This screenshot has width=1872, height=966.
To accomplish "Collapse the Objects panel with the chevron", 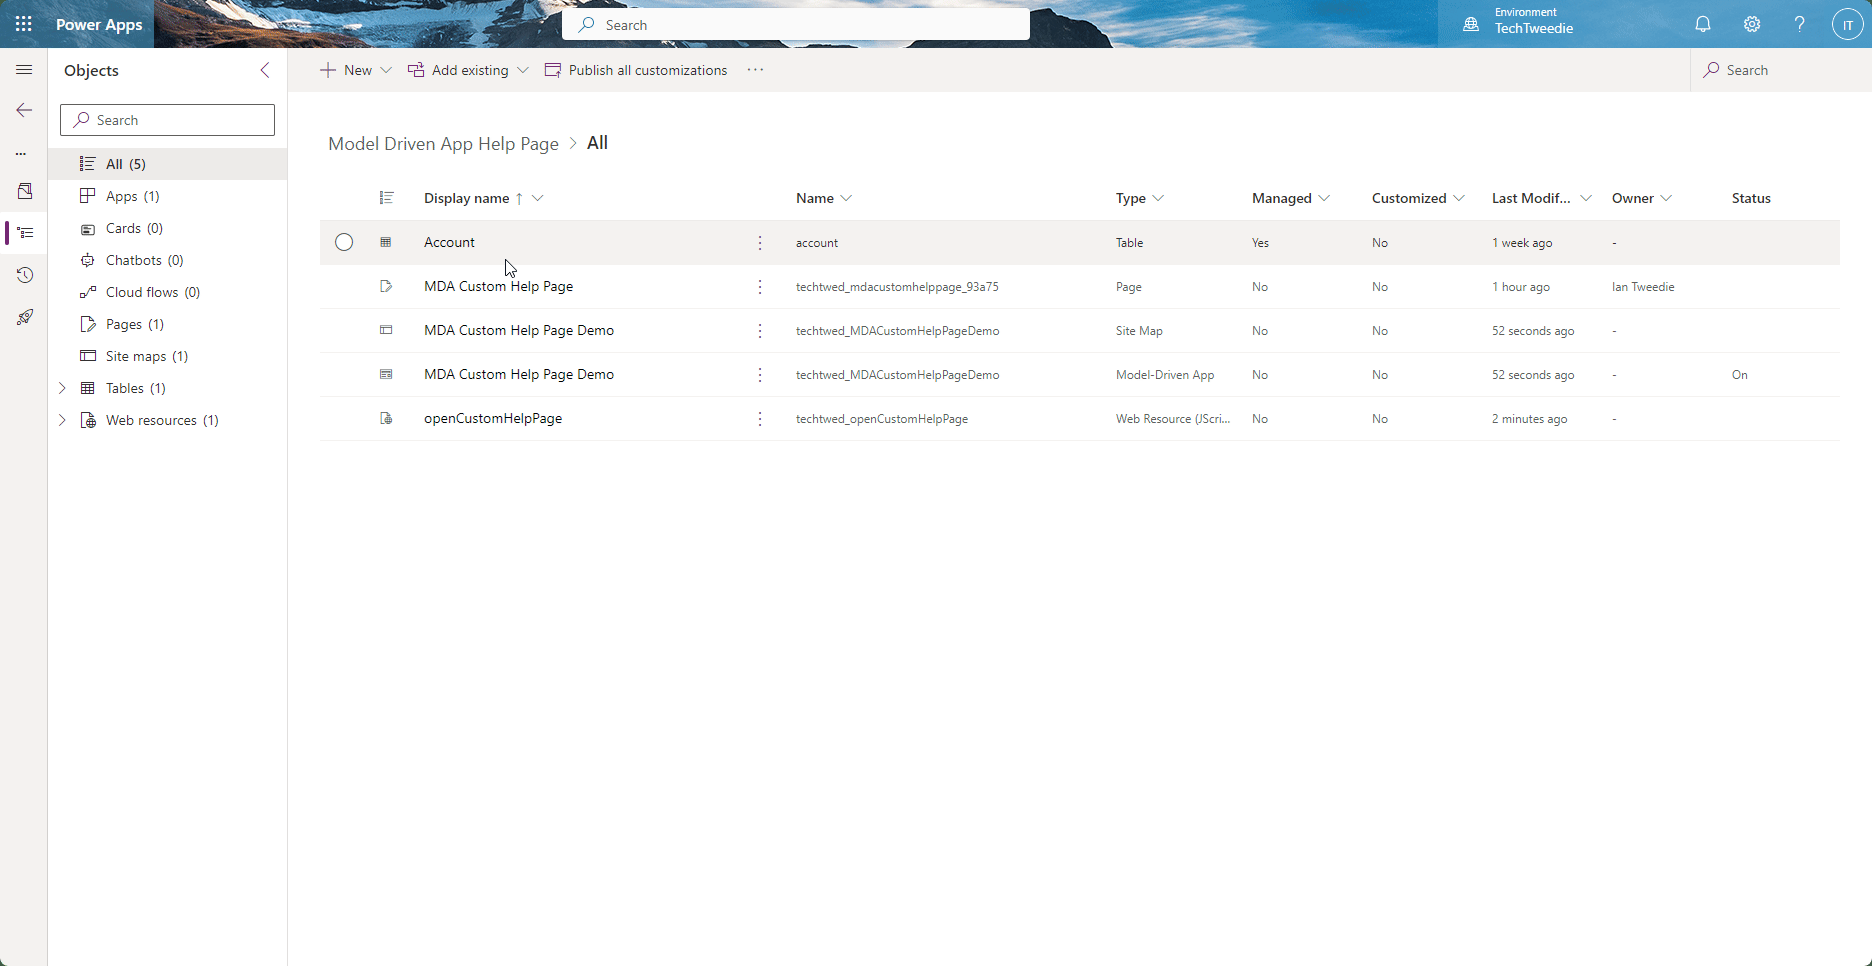I will [x=264, y=70].
